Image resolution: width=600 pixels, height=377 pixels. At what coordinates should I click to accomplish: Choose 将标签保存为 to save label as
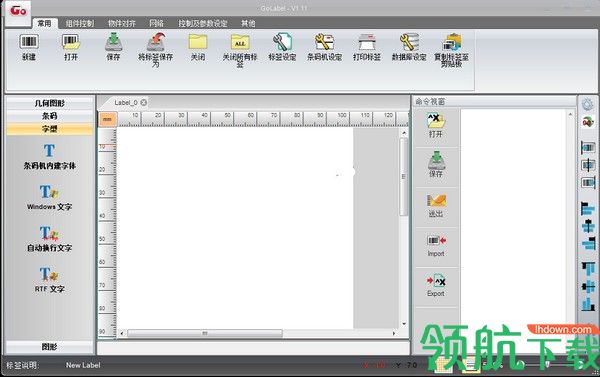coord(156,42)
